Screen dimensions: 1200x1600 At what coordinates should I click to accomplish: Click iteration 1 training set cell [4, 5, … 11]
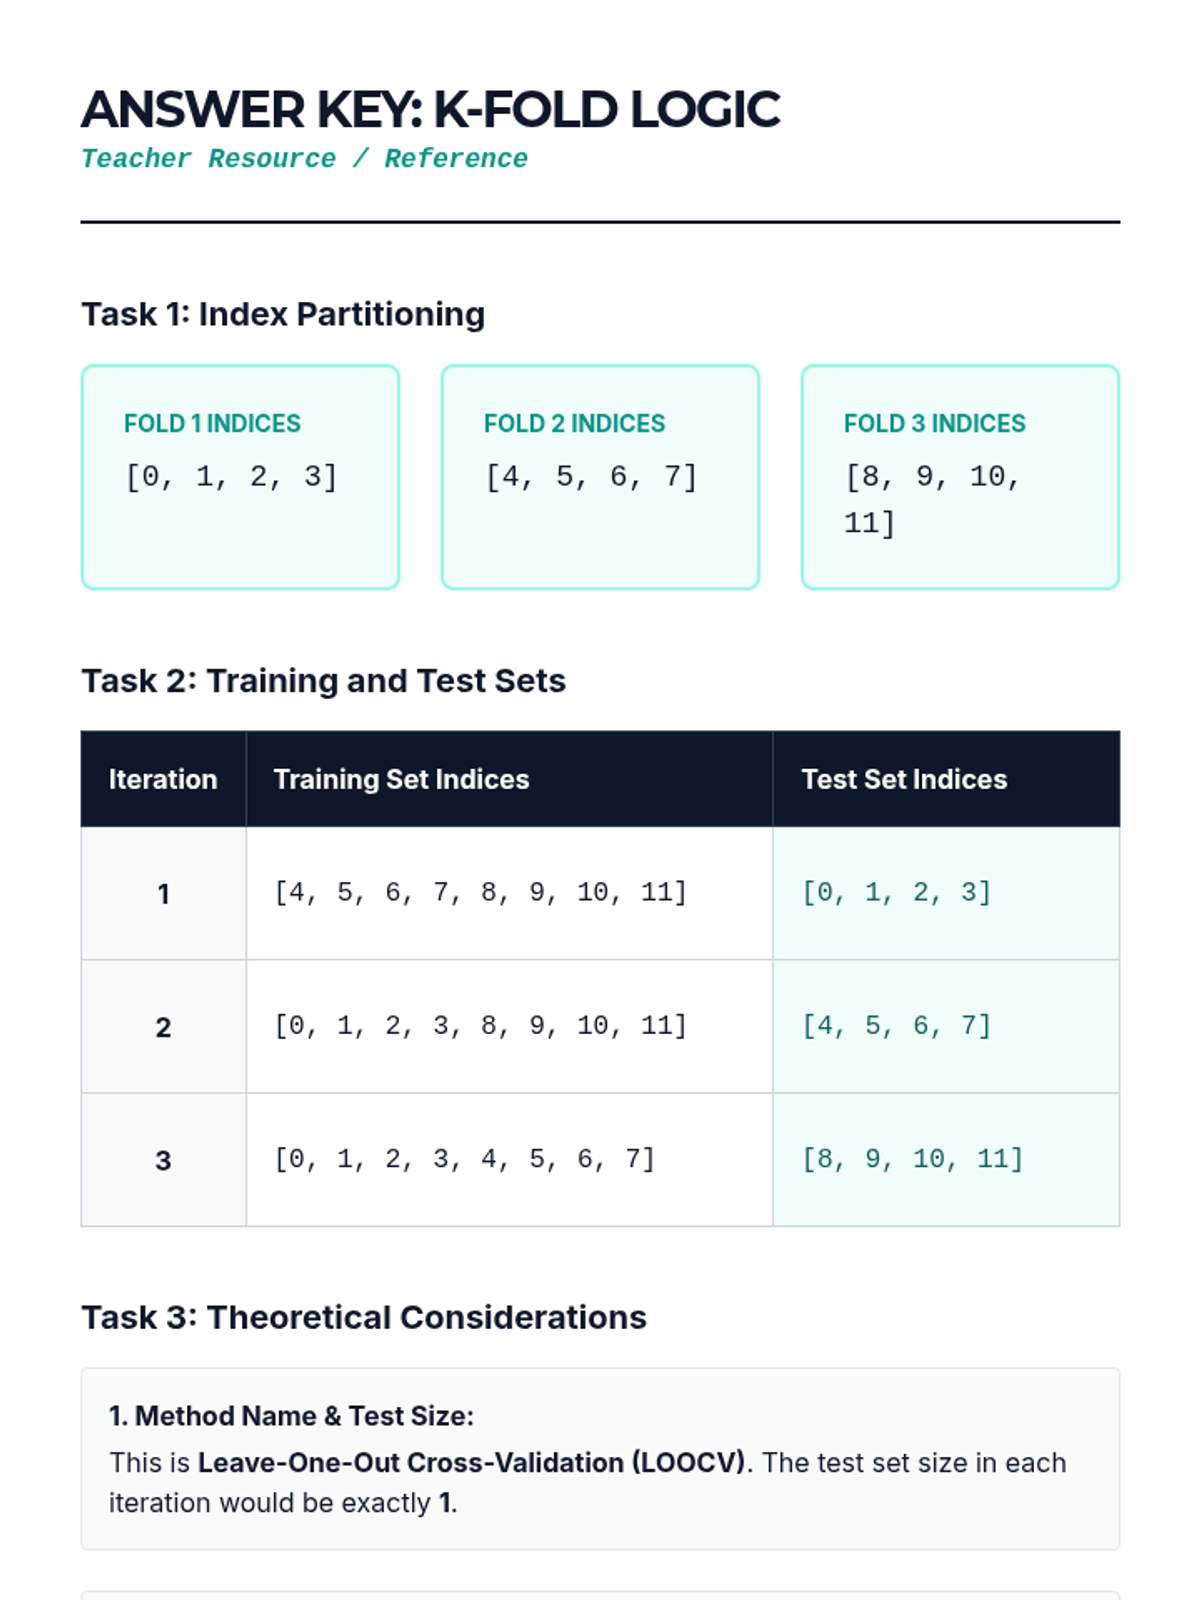(480, 892)
